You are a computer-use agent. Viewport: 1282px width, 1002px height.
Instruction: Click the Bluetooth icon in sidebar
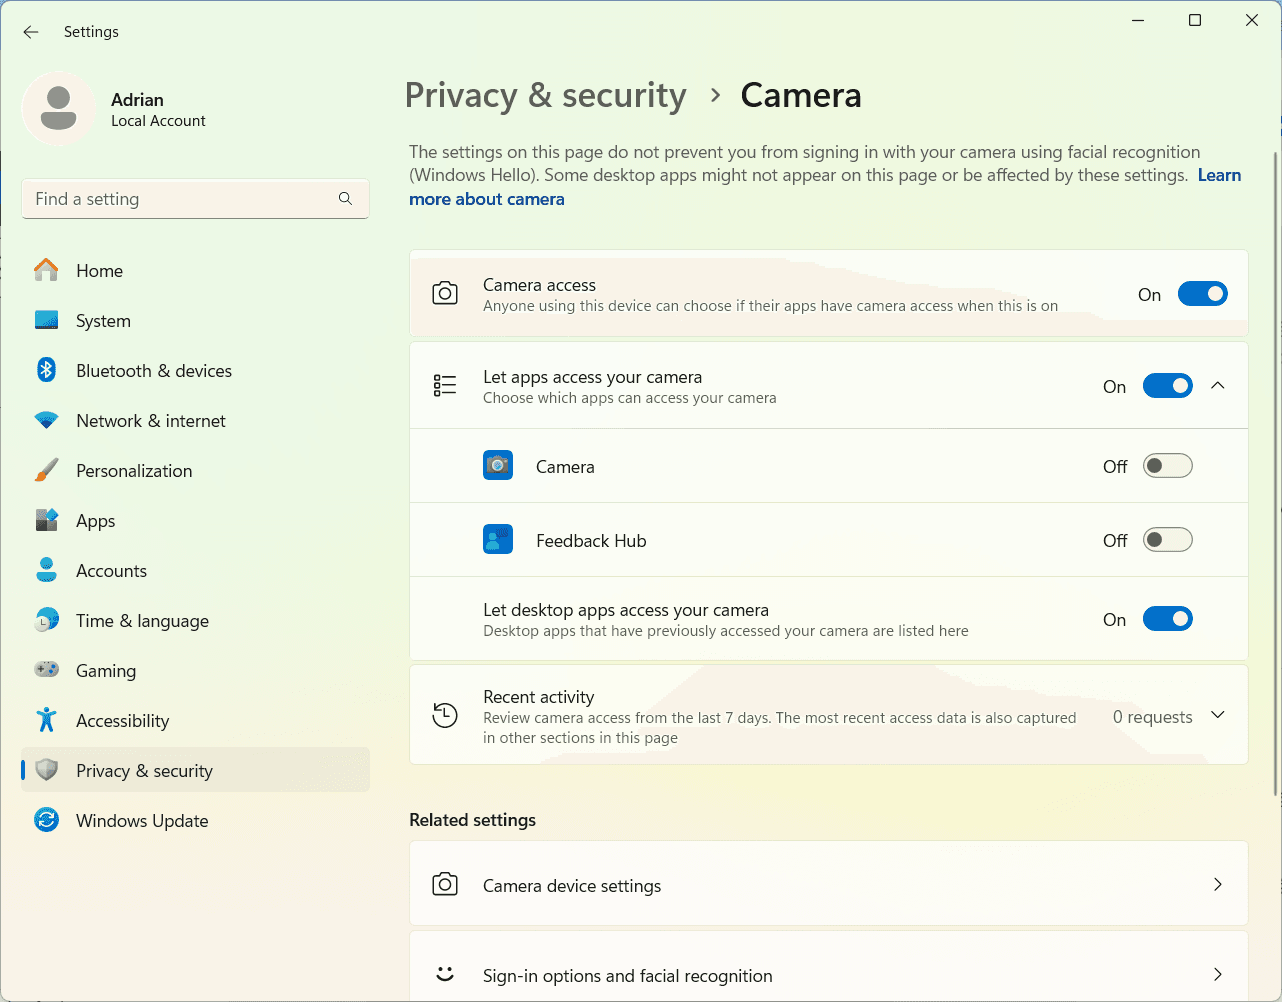[x=46, y=370]
